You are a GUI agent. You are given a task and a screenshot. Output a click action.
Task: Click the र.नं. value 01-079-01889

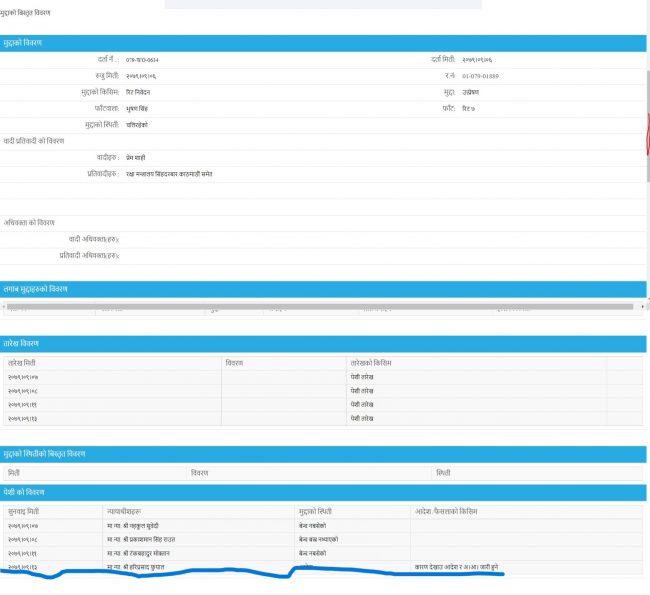[480, 76]
